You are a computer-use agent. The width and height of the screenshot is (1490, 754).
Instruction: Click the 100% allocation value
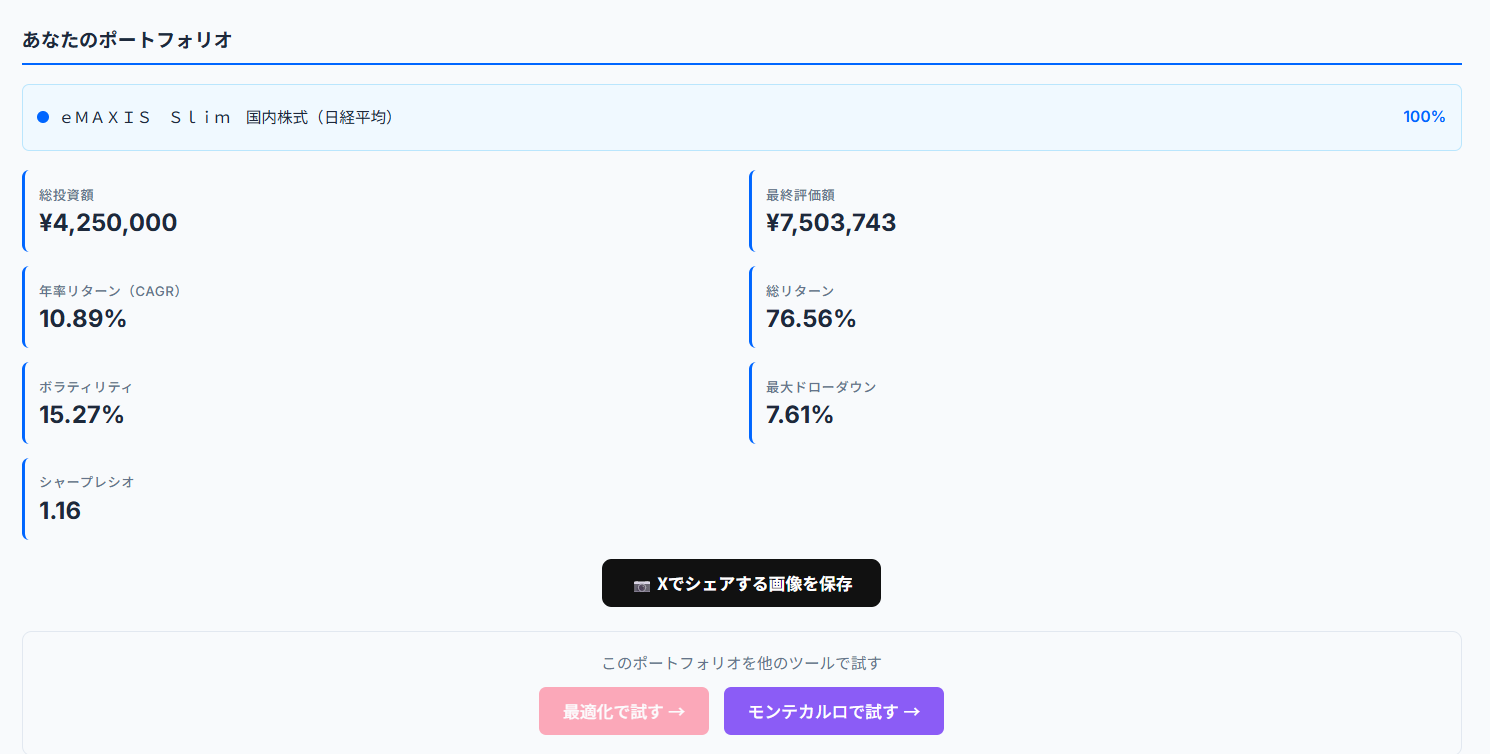pyautogui.click(x=1423, y=117)
